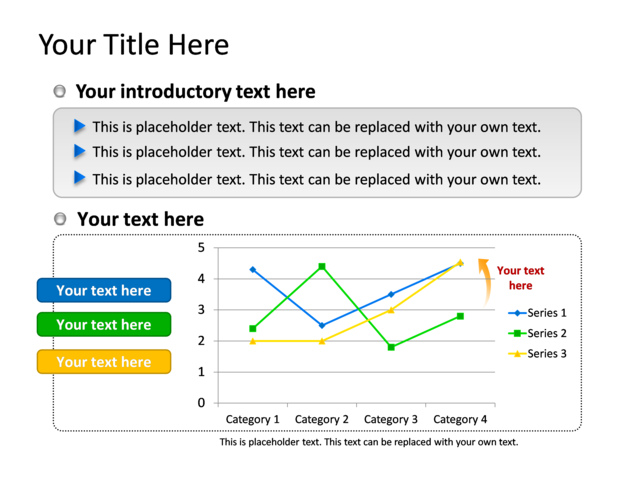The image size is (640, 480).
Task: Select the Series 3 legend marker
Action: tap(517, 354)
